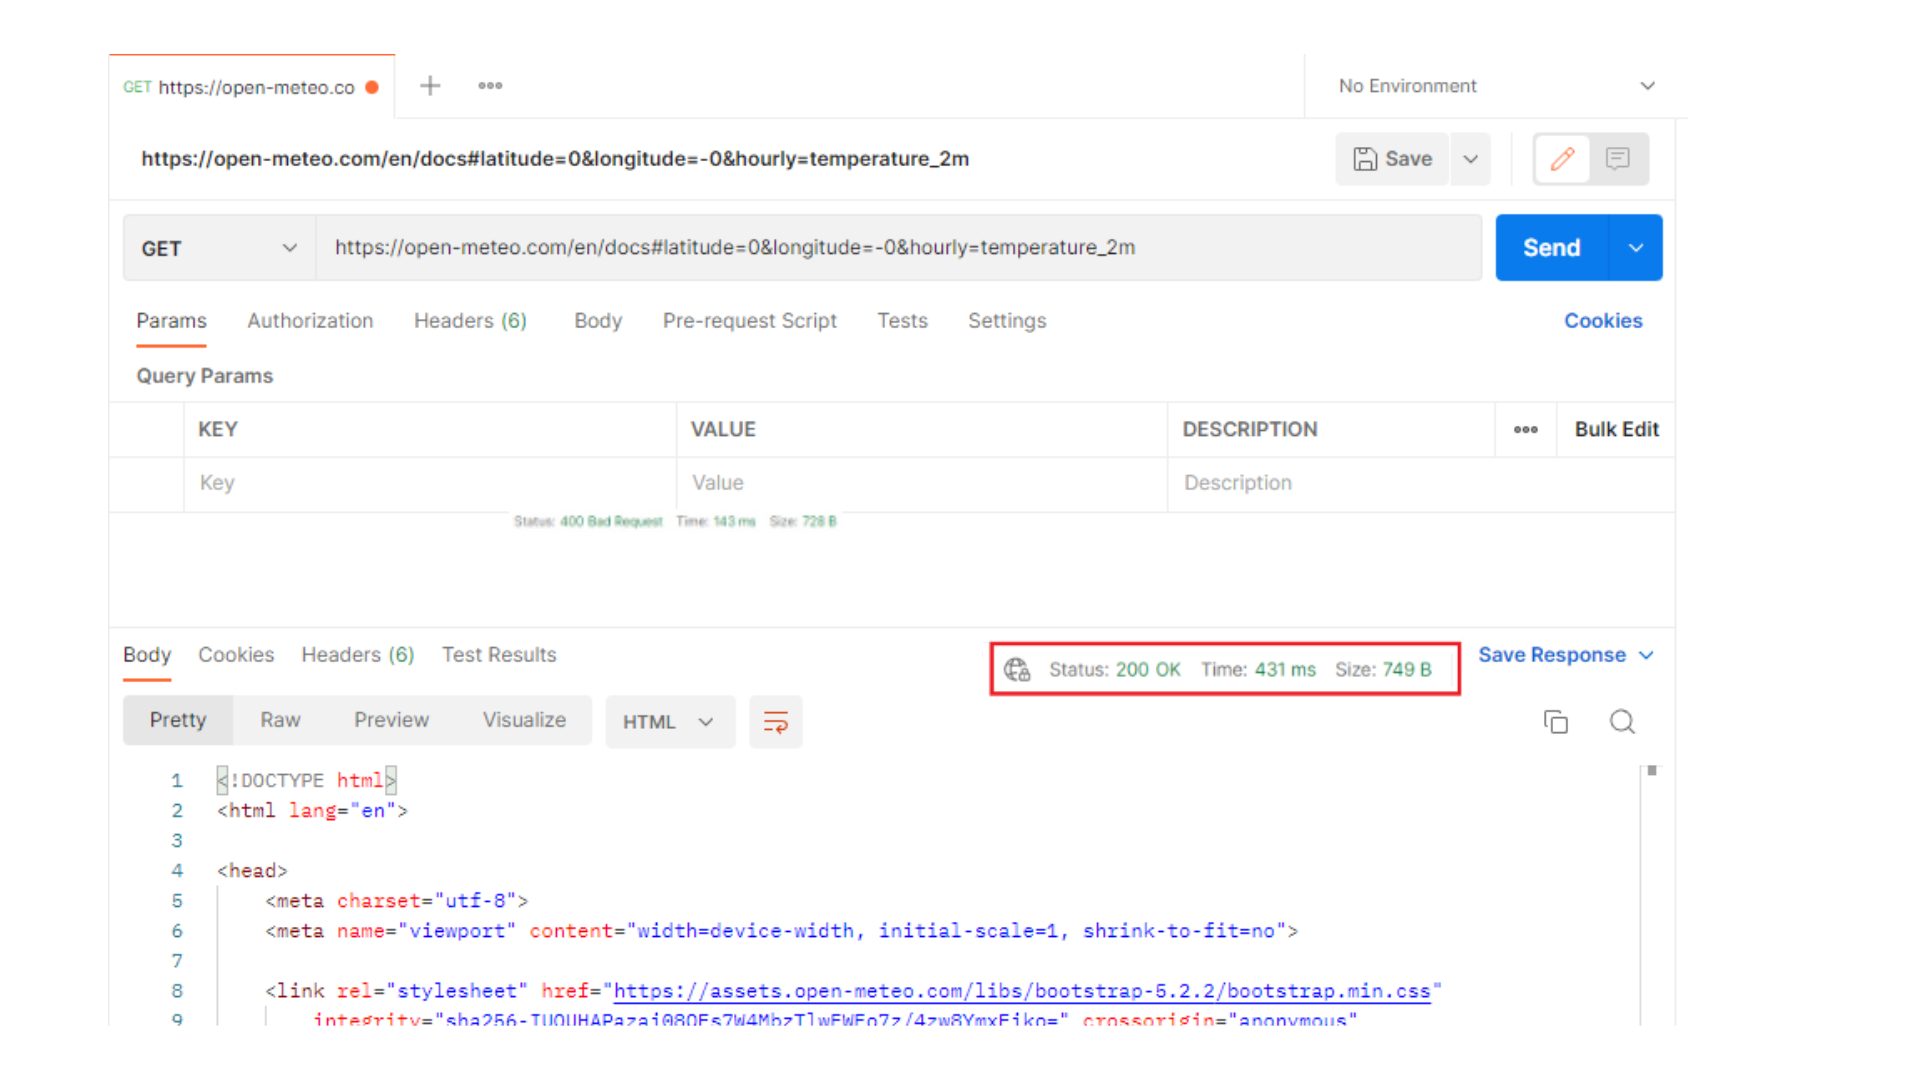
Task: Click the Value input cell
Action: point(922,484)
